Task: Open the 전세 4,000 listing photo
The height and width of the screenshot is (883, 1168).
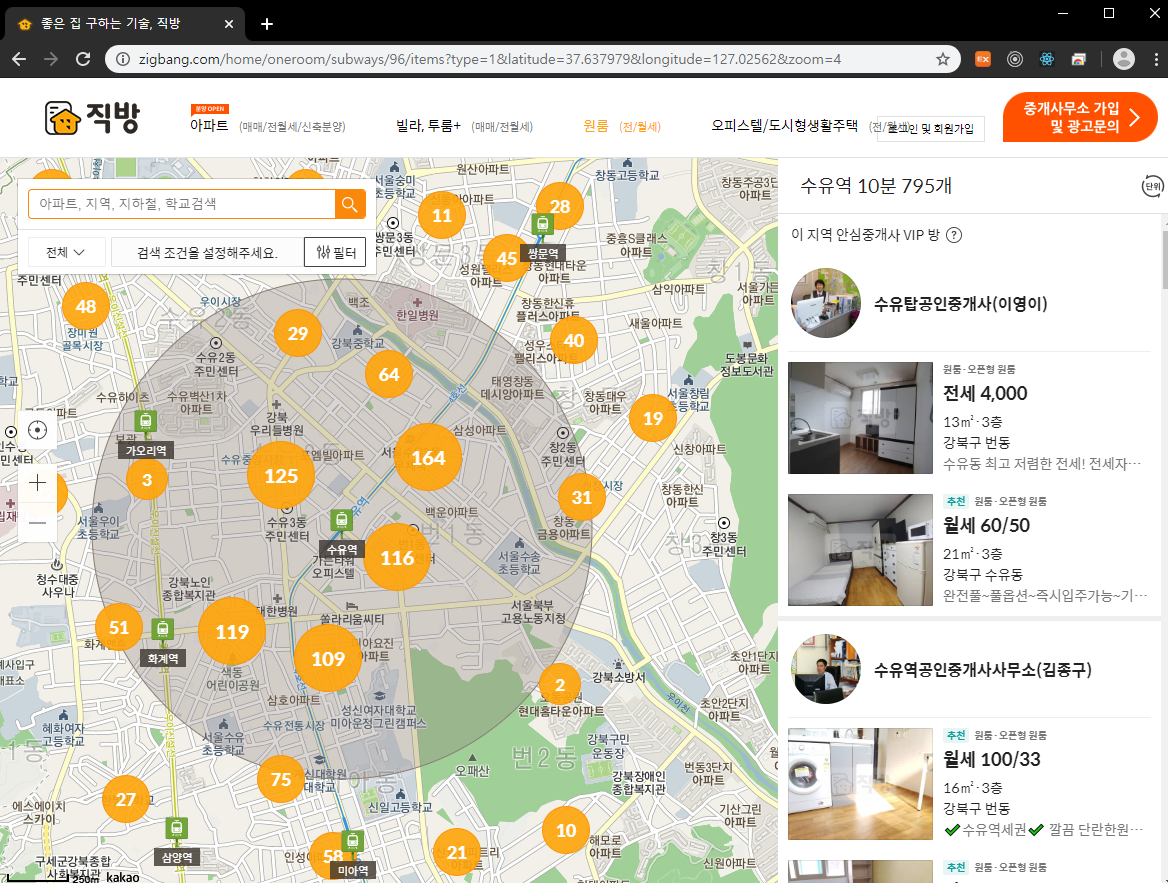Action: tap(860, 418)
